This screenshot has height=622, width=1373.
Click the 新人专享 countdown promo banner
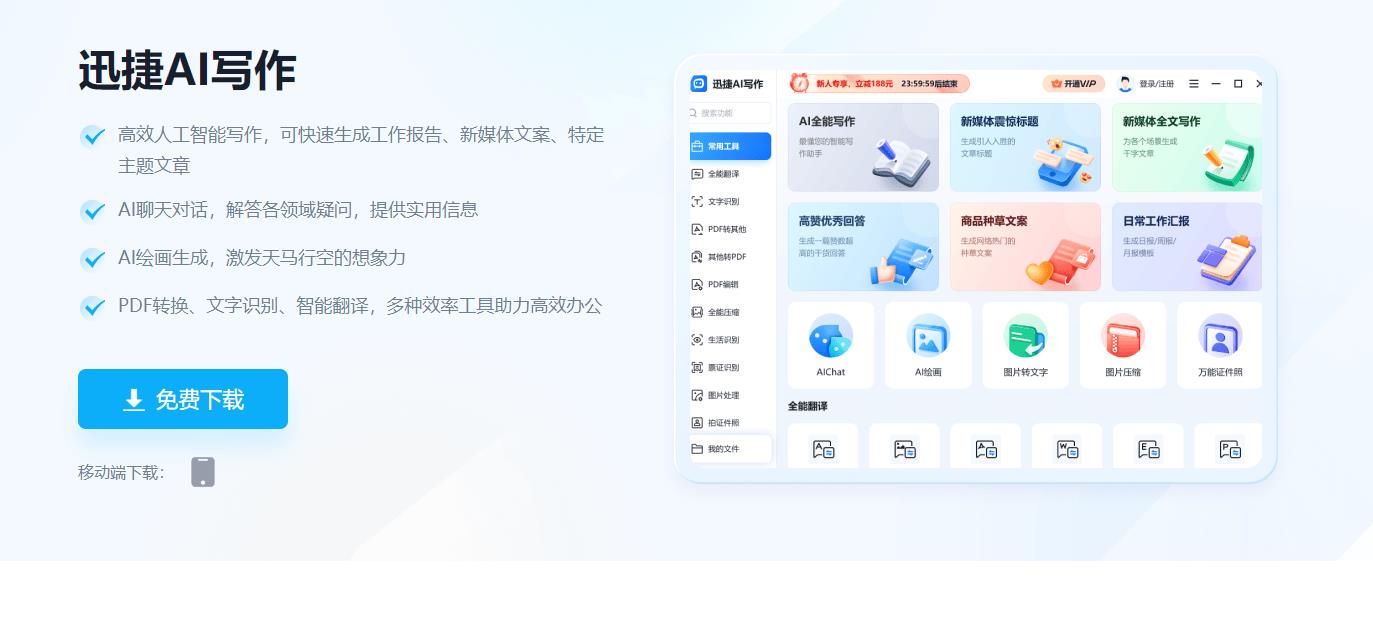click(x=879, y=84)
